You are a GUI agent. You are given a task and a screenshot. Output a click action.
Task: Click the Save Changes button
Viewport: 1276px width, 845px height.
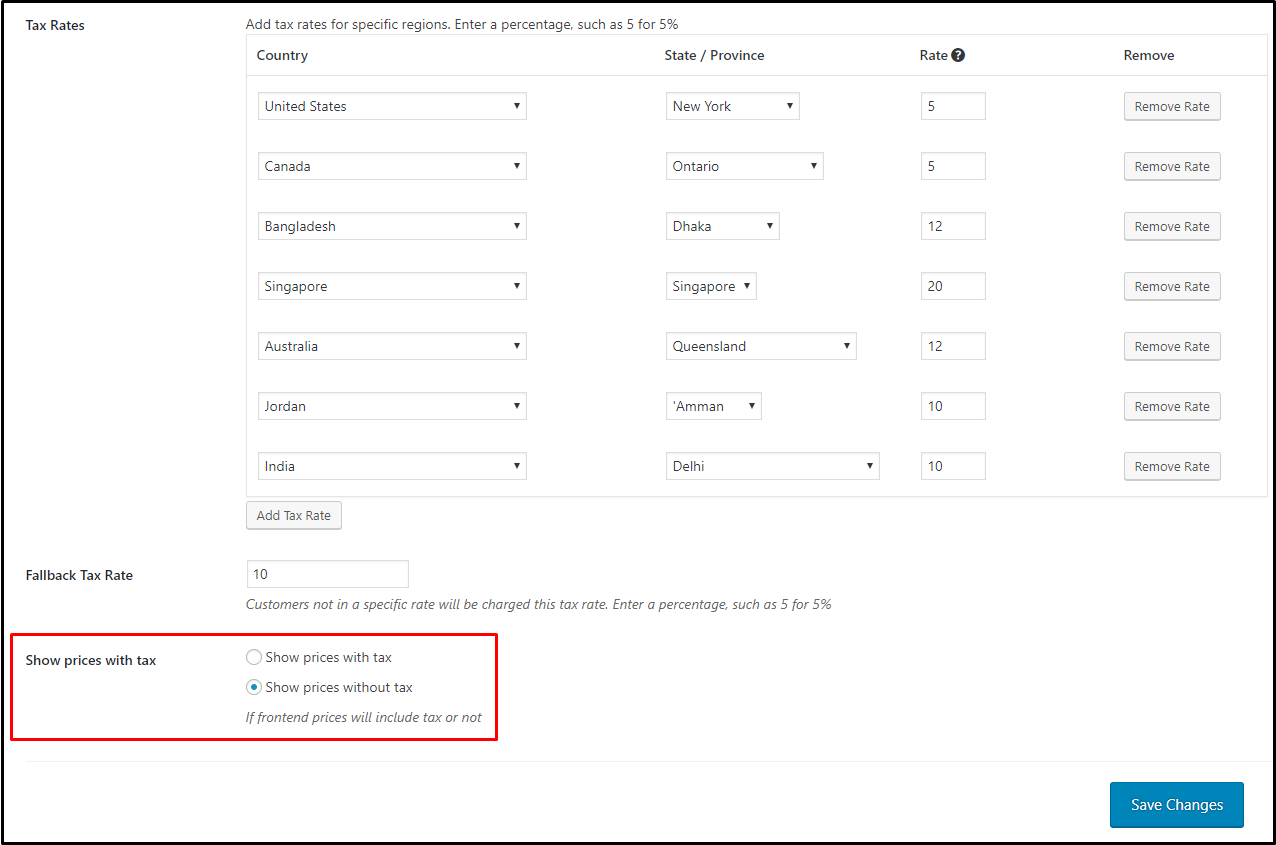pyautogui.click(x=1176, y=805)
